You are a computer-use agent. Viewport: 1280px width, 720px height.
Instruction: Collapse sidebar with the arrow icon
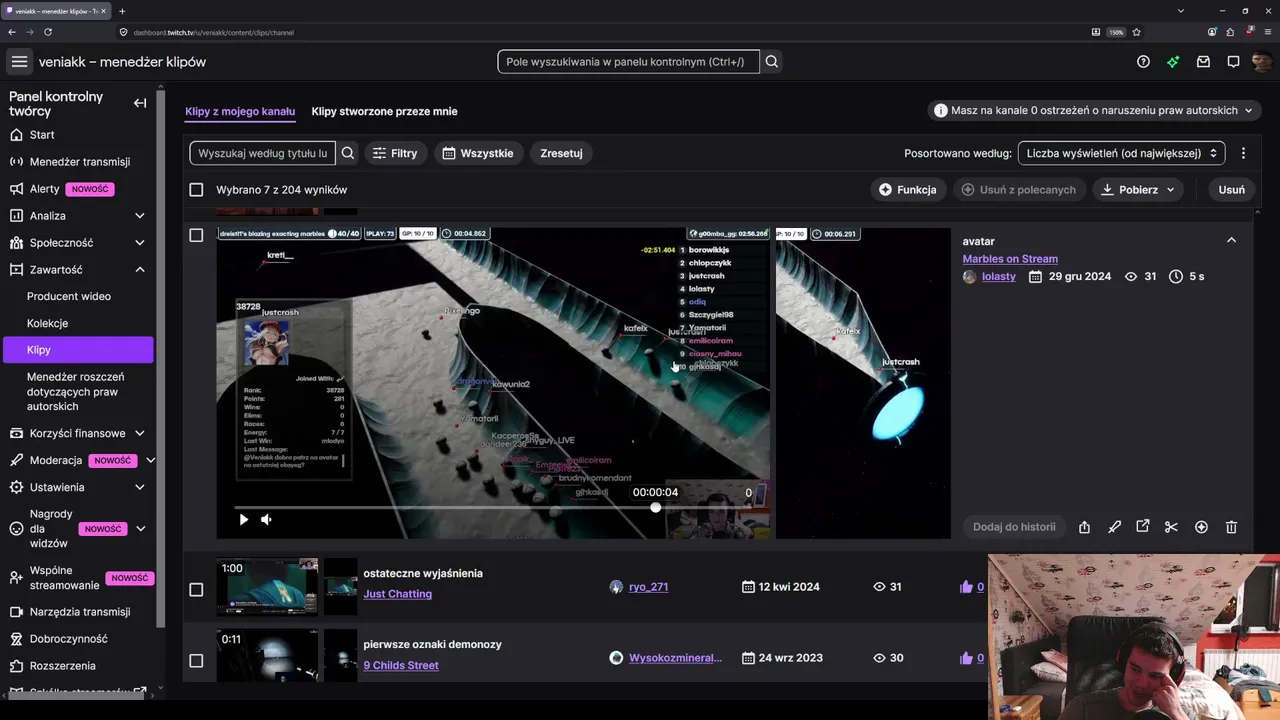pos(140,103)
